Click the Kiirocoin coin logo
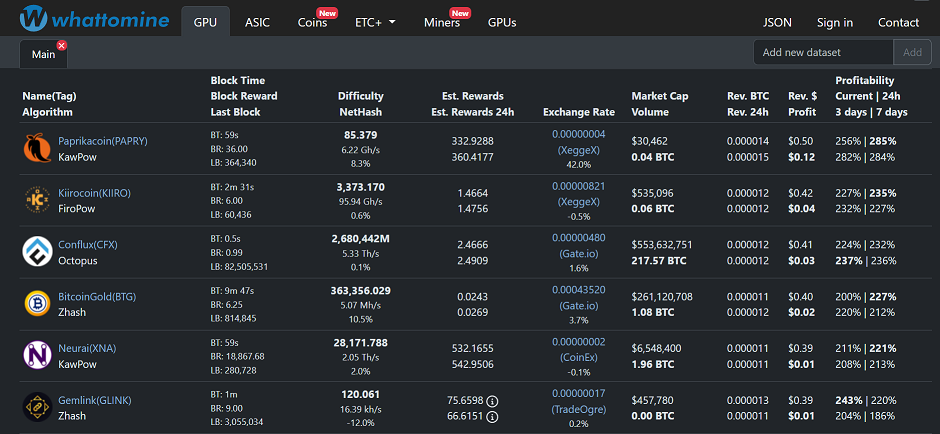940x434 pixels. pyautogui.click(x=37, y=200)
